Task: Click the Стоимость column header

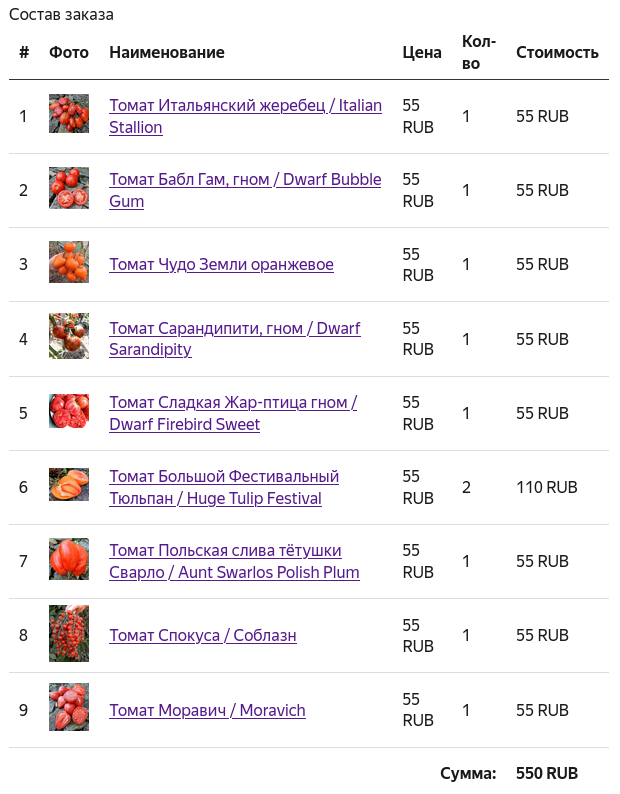Action: click(557, 53)
